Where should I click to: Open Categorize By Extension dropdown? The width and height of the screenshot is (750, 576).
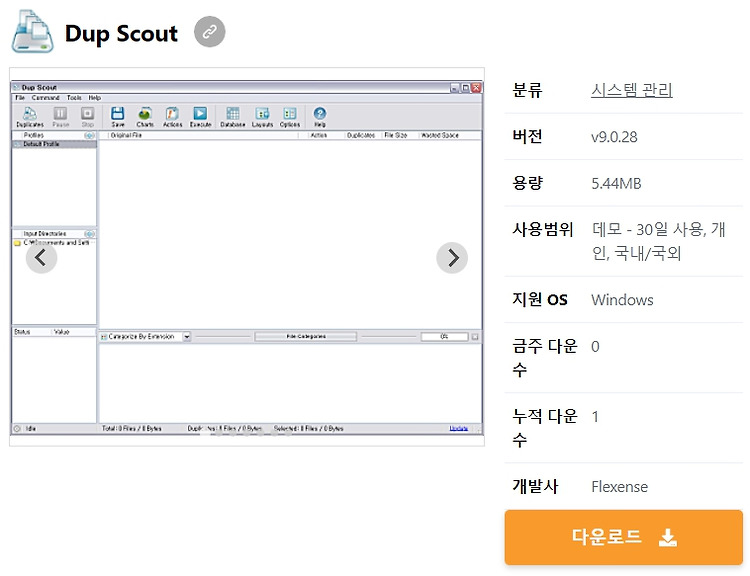(x=145, y=337)
